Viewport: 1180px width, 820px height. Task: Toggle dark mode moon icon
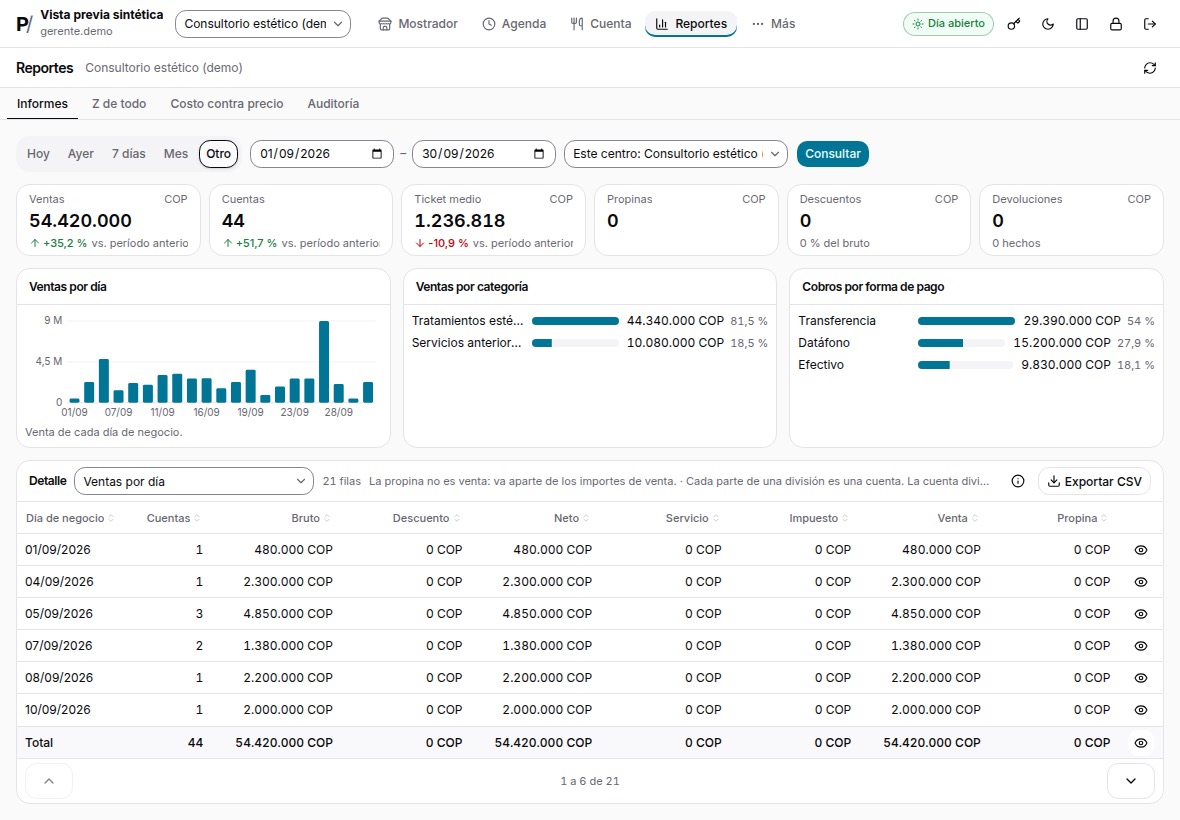pyautogui.click(x=1048, y=24)
